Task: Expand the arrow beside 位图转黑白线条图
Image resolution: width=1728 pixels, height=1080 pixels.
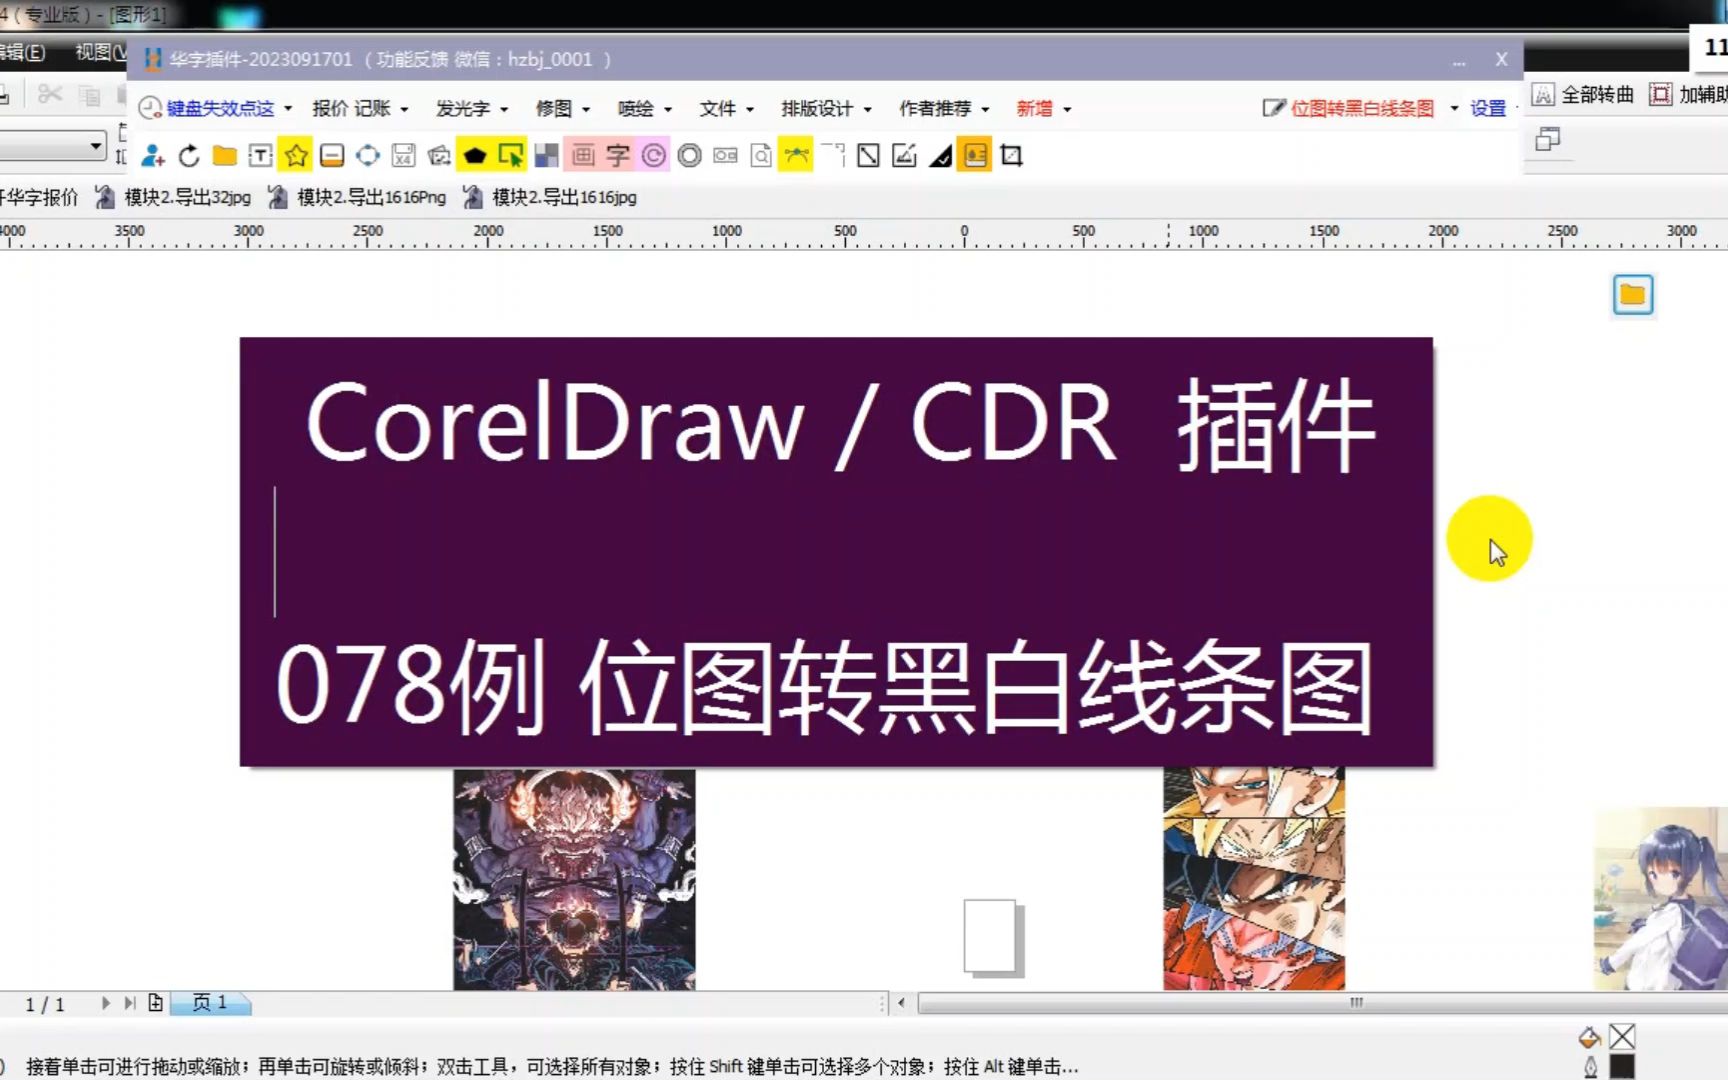Action: click(1455, 109)
